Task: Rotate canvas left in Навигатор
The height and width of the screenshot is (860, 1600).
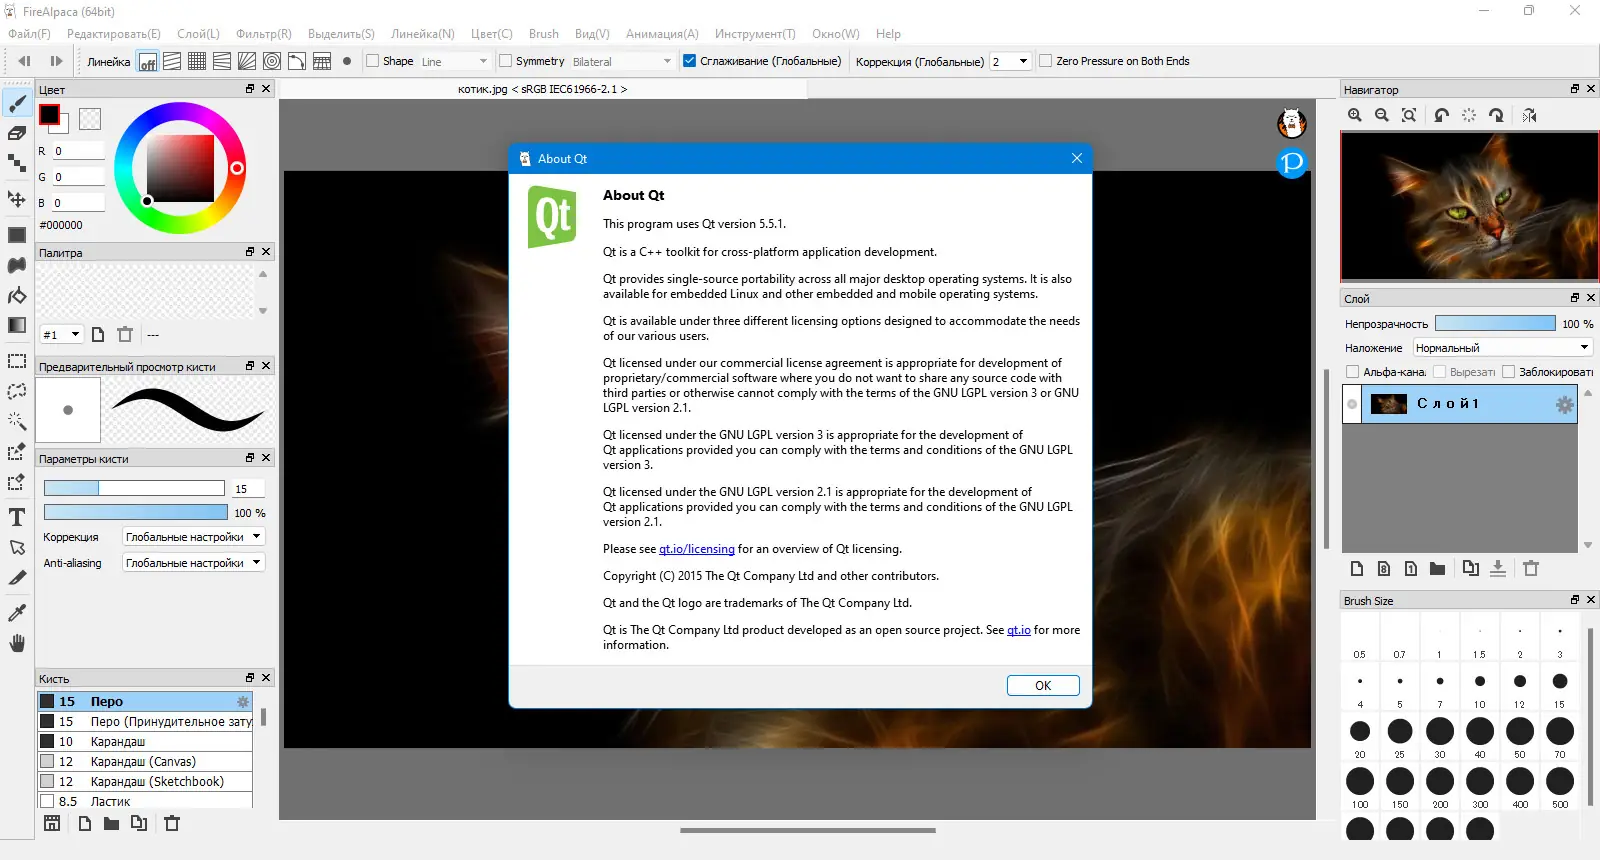Action: pos(1441,115)
